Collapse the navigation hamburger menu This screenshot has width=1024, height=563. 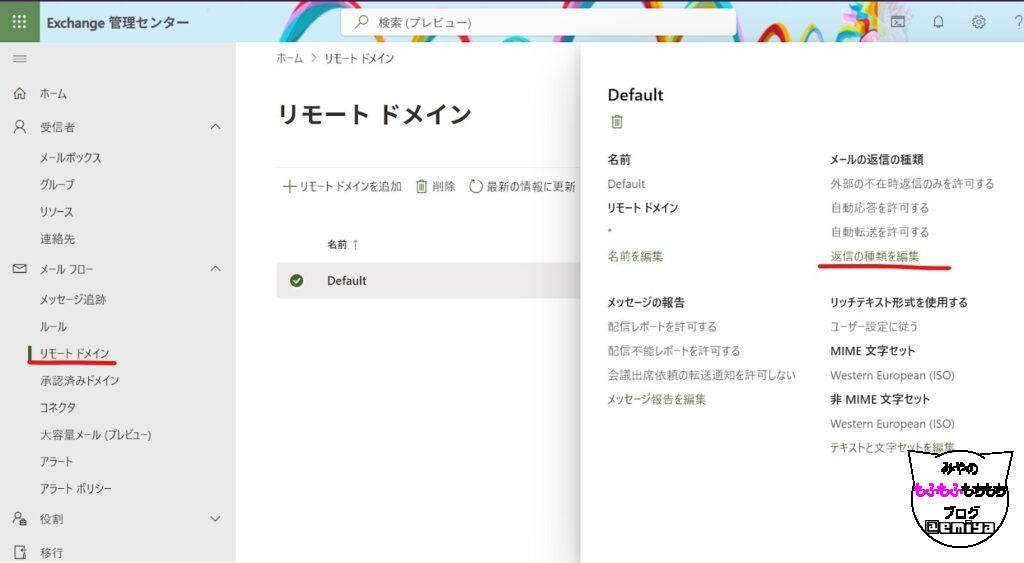point(19,59)
